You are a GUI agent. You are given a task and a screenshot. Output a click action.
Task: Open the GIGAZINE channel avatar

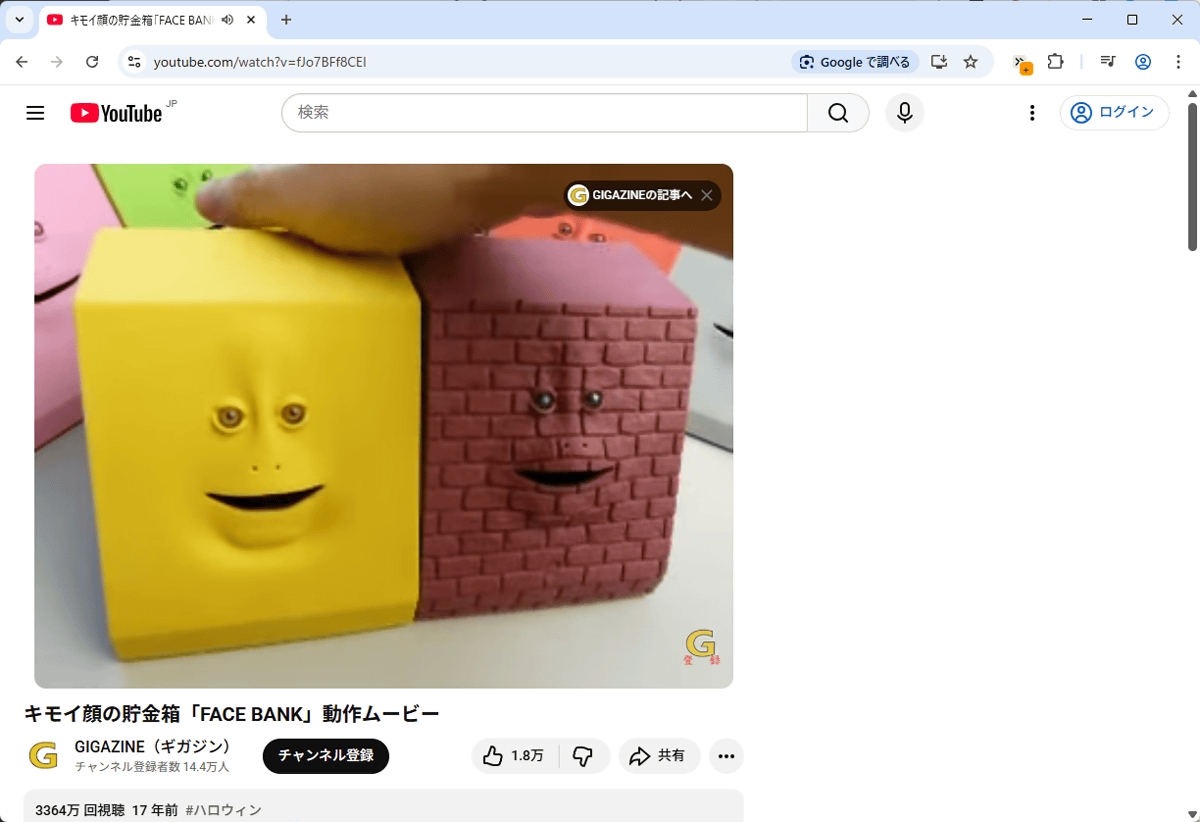pos(43,756)
